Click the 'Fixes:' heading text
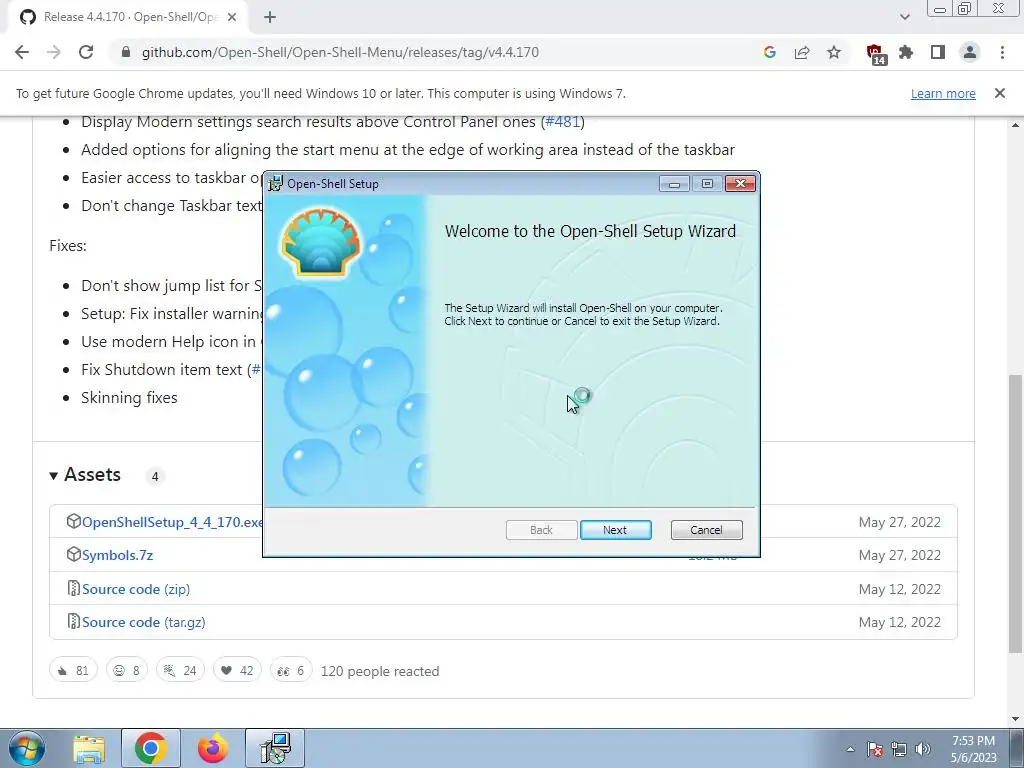1024x768 pixels. point(68,246)
